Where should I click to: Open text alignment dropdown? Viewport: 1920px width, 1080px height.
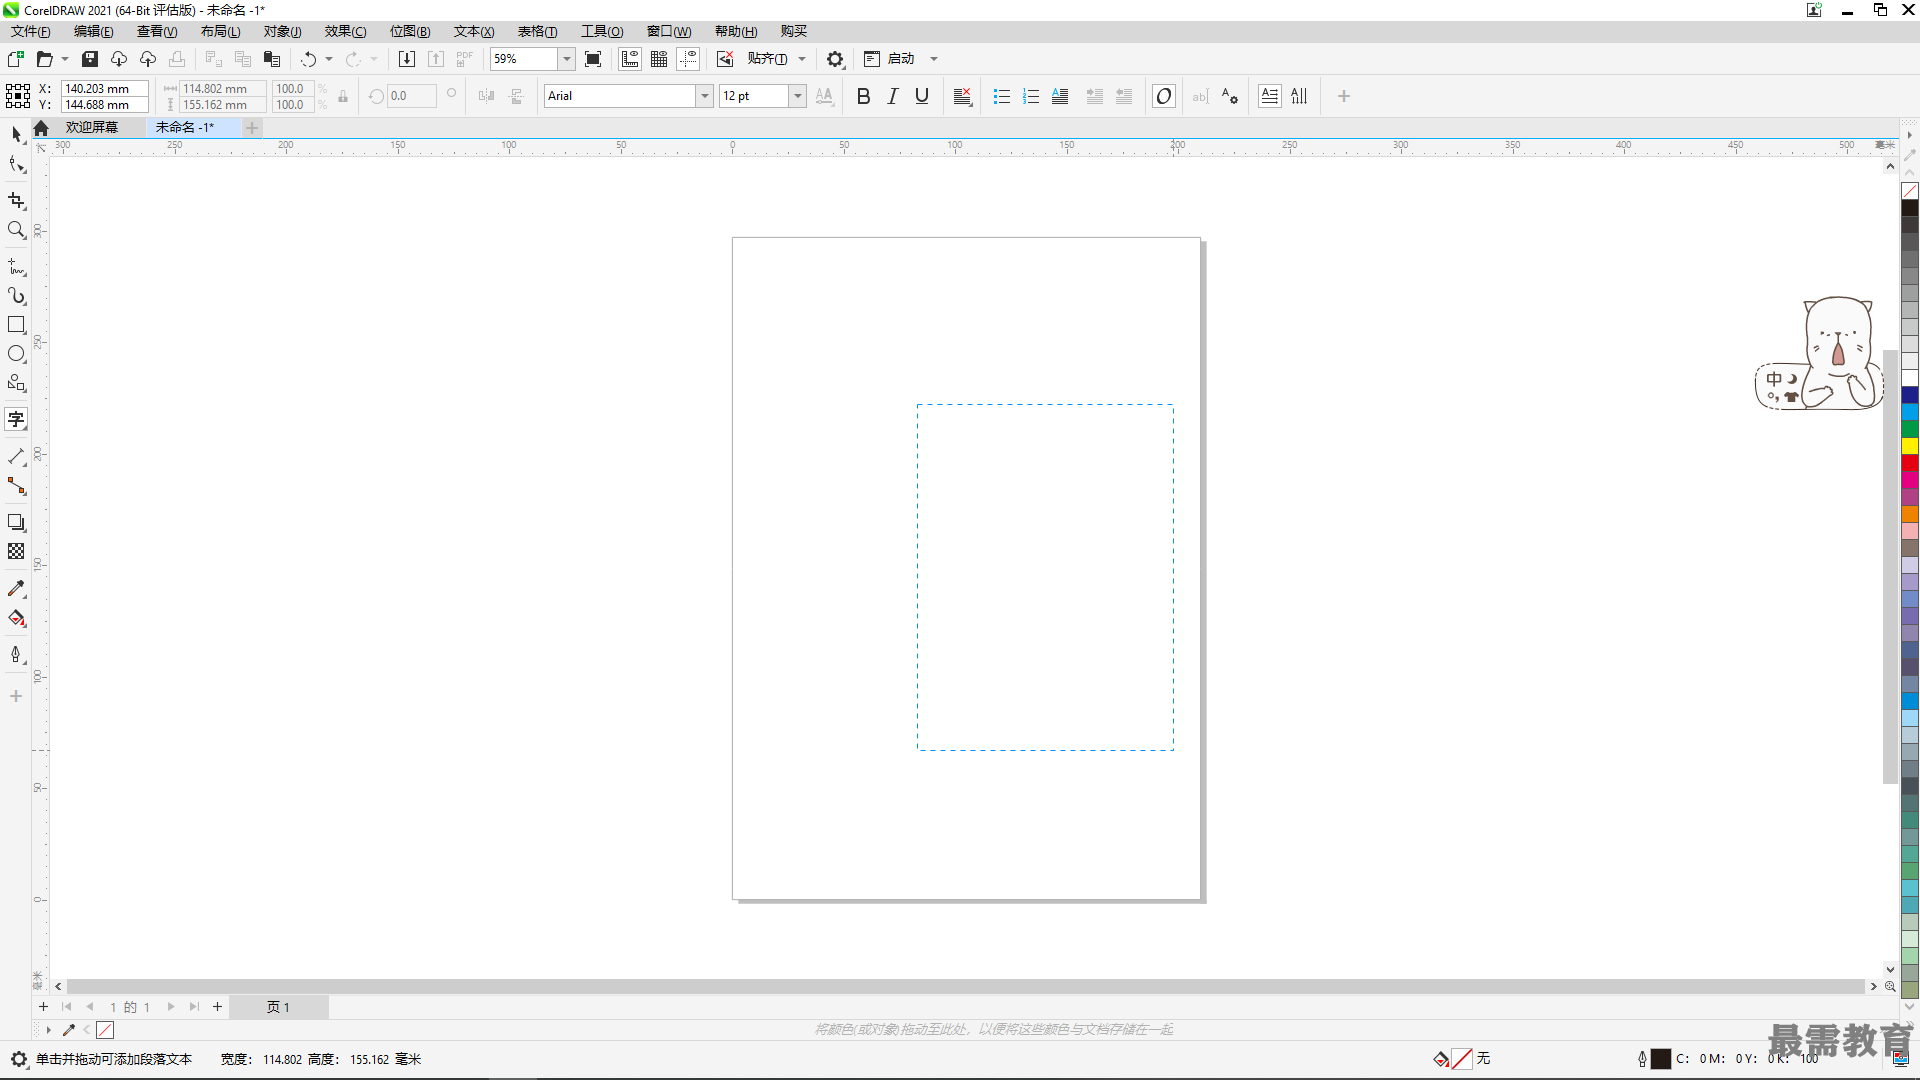pyautogui.click(x=963, y=96)
